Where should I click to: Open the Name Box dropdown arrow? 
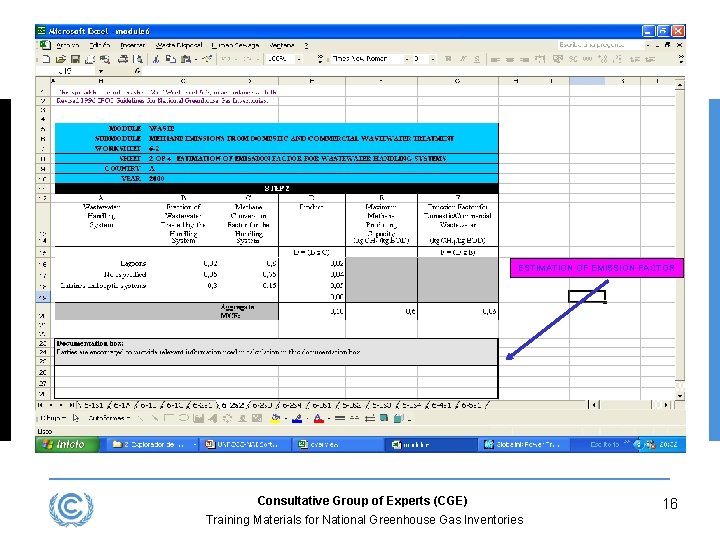click(x=101, y=71)
